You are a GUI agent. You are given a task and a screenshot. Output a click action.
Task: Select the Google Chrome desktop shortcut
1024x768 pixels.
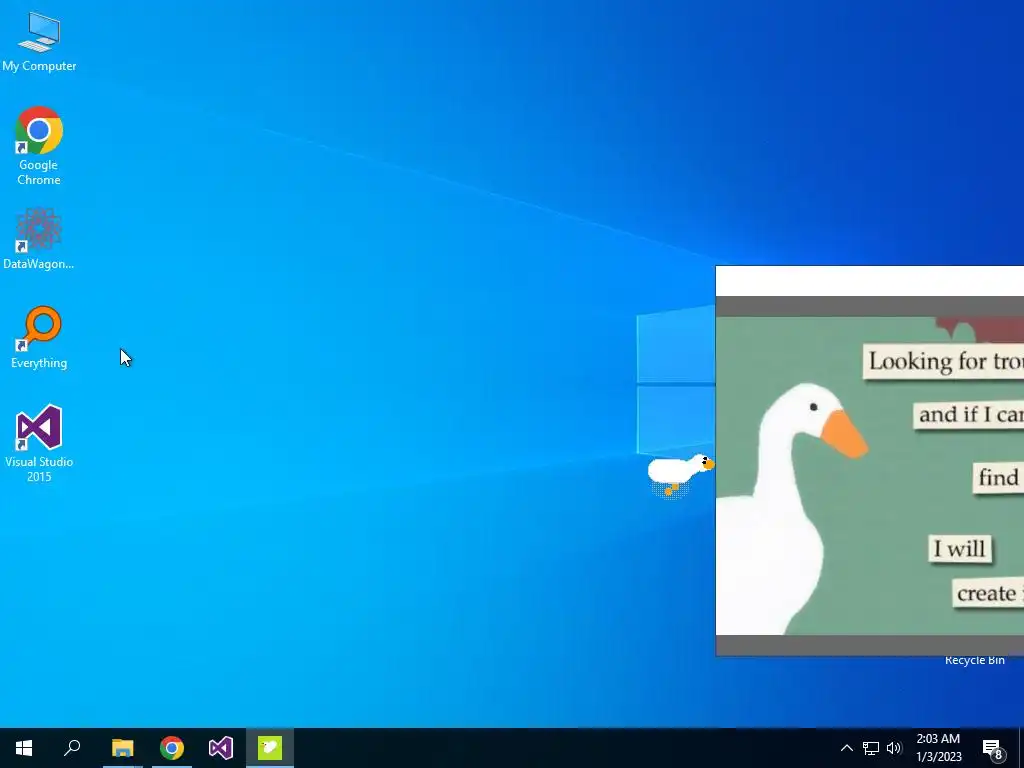39,146
